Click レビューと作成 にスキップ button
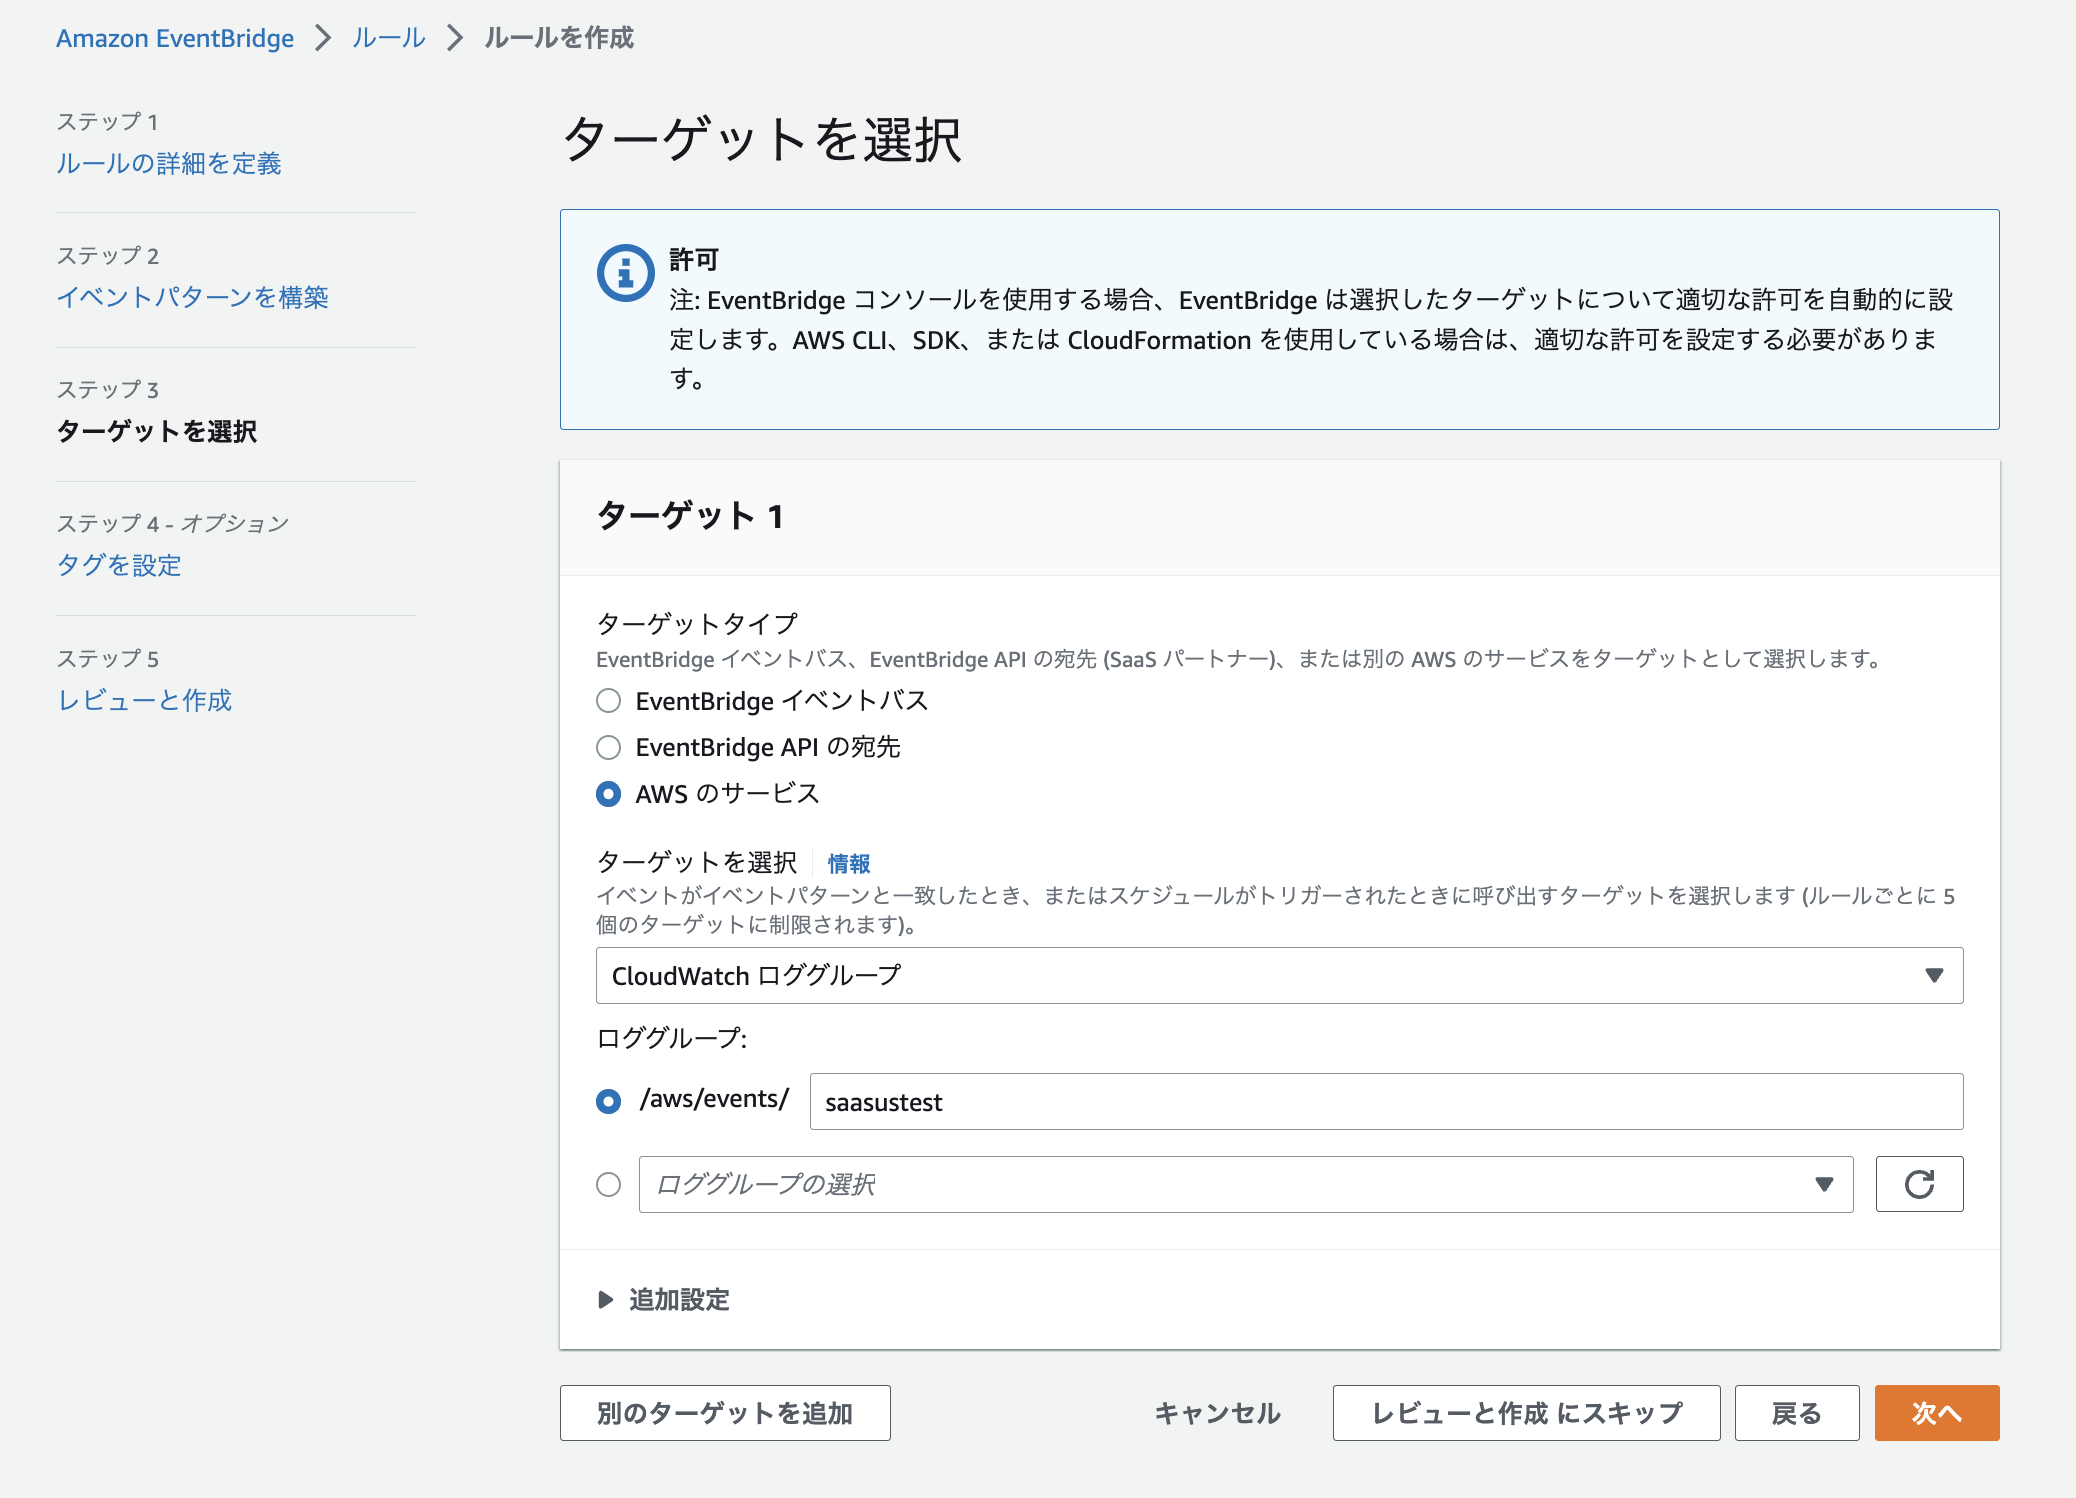The width and height of the screenshot is (2076, 1498). pos(1527,1413)
